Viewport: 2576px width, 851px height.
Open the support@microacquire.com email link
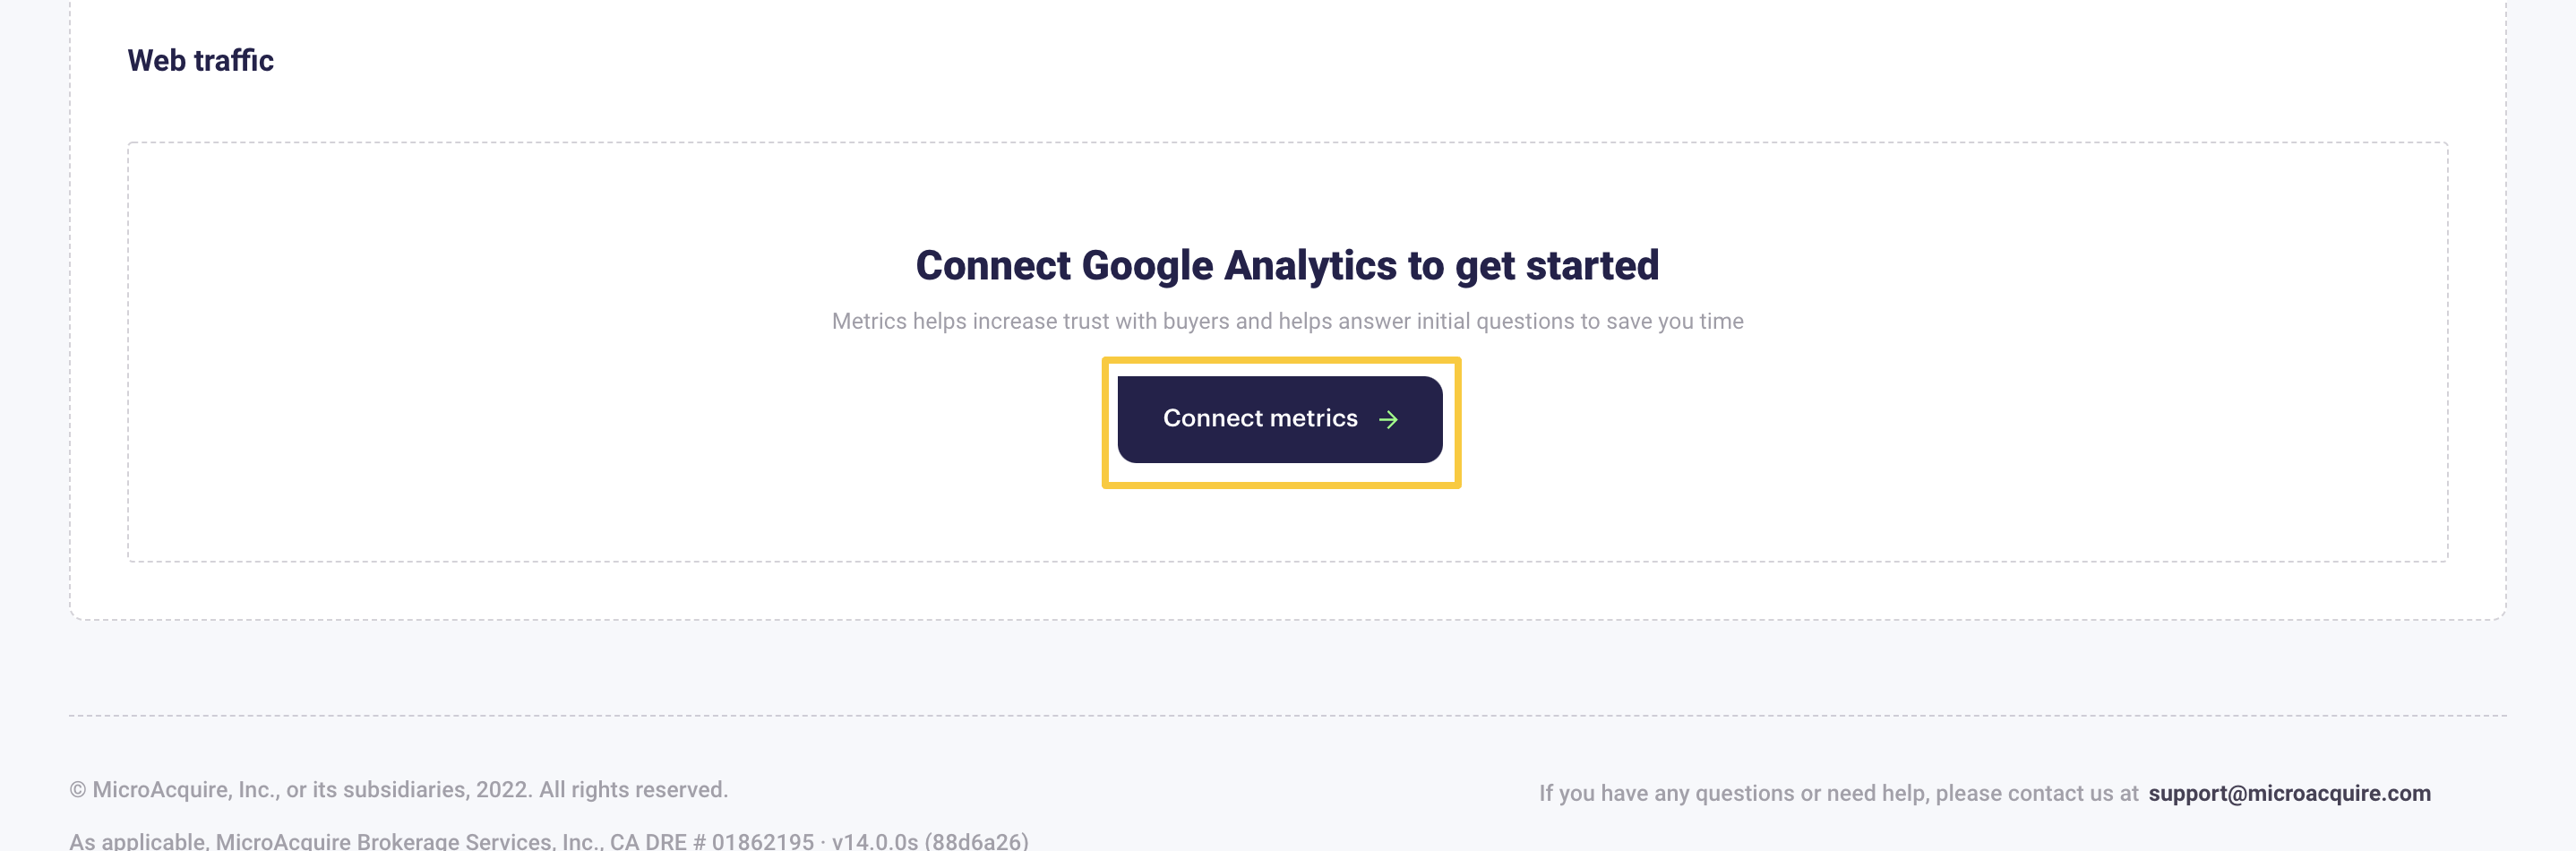(x=2289, y=793)
